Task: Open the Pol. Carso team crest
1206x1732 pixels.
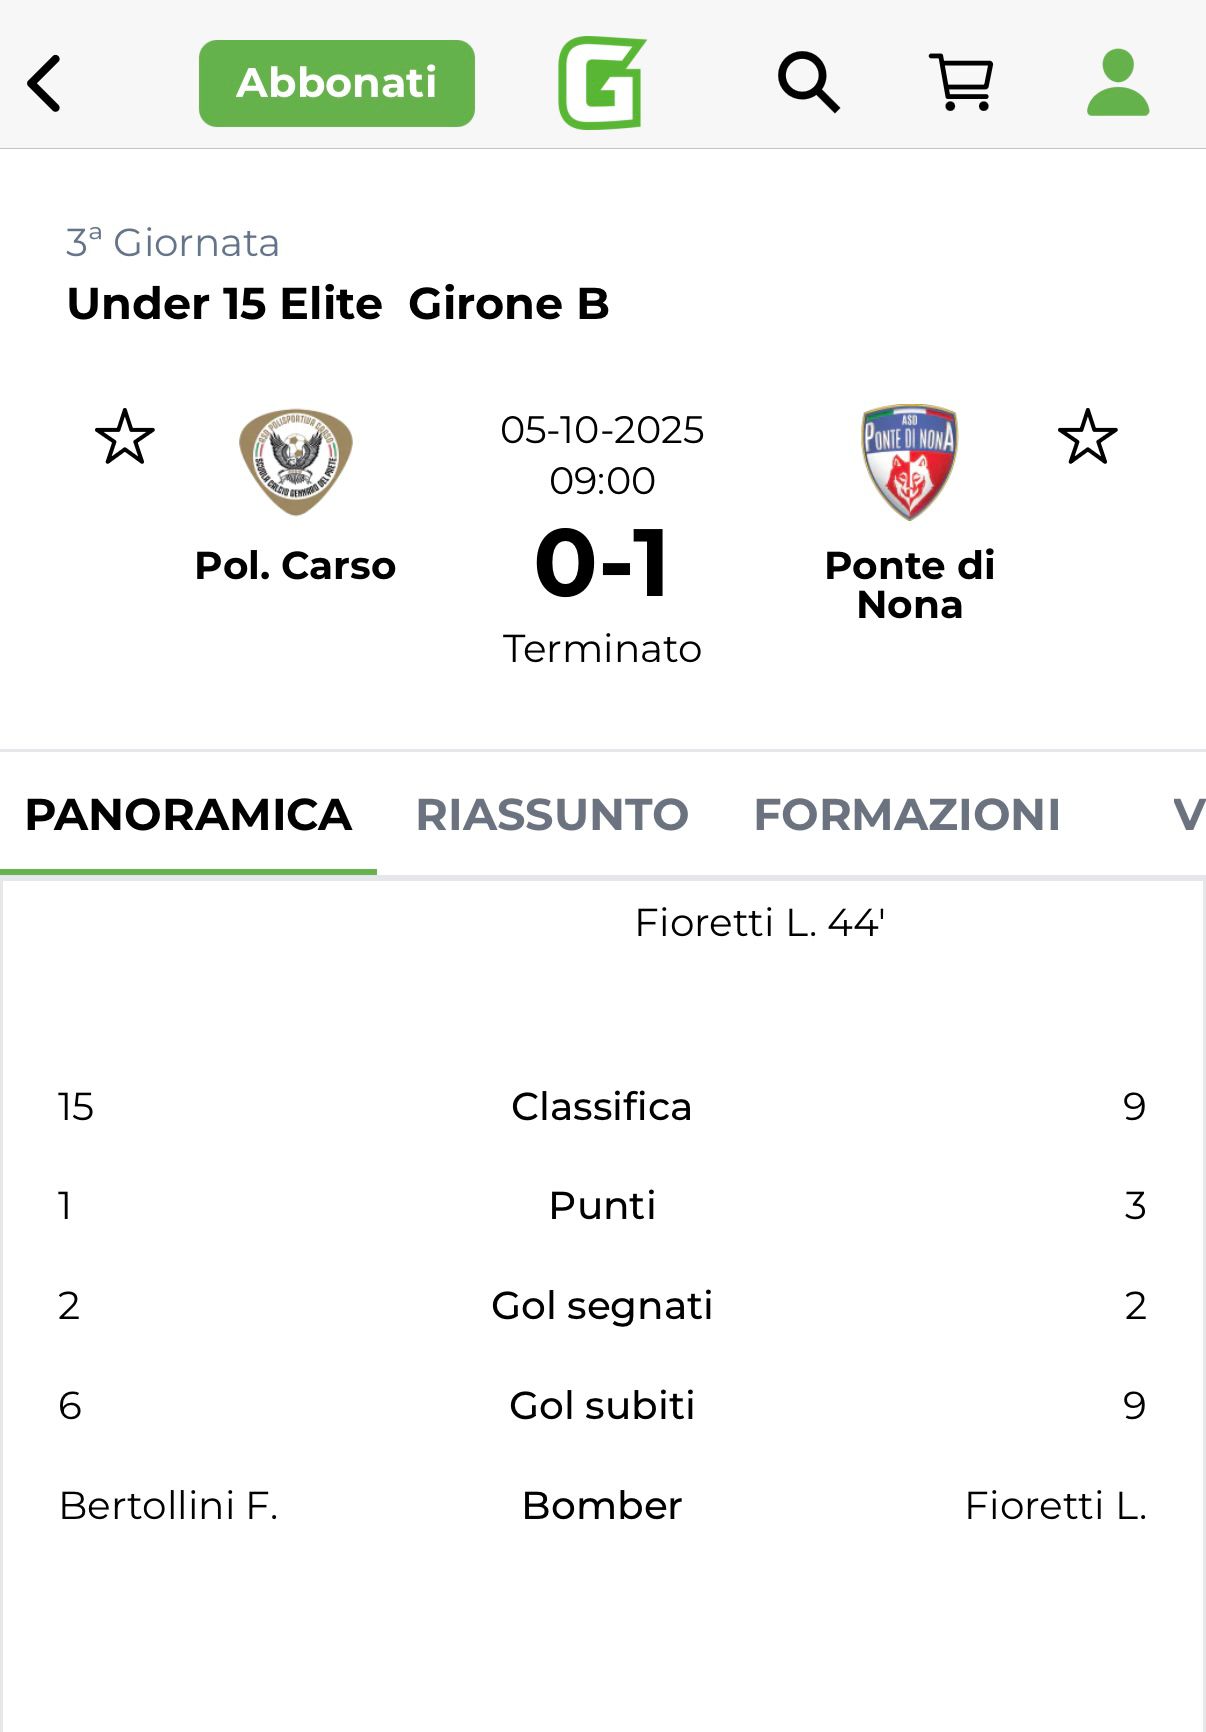Action: point(295,462)
